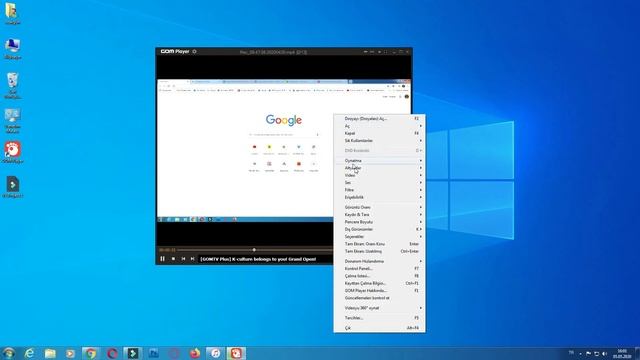
Task: Open the dark file icon at bottom of desktop
Action: click(x=13, y=187)
